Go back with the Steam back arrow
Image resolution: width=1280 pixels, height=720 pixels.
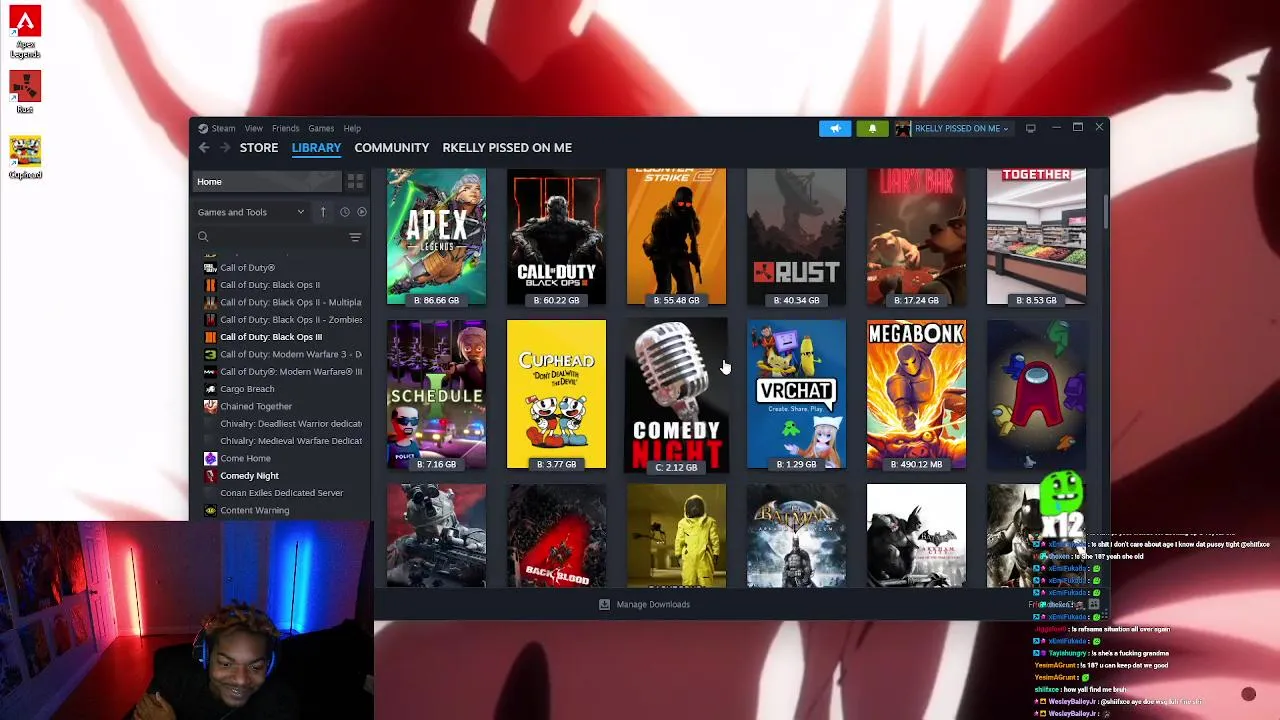coord(204,148)
